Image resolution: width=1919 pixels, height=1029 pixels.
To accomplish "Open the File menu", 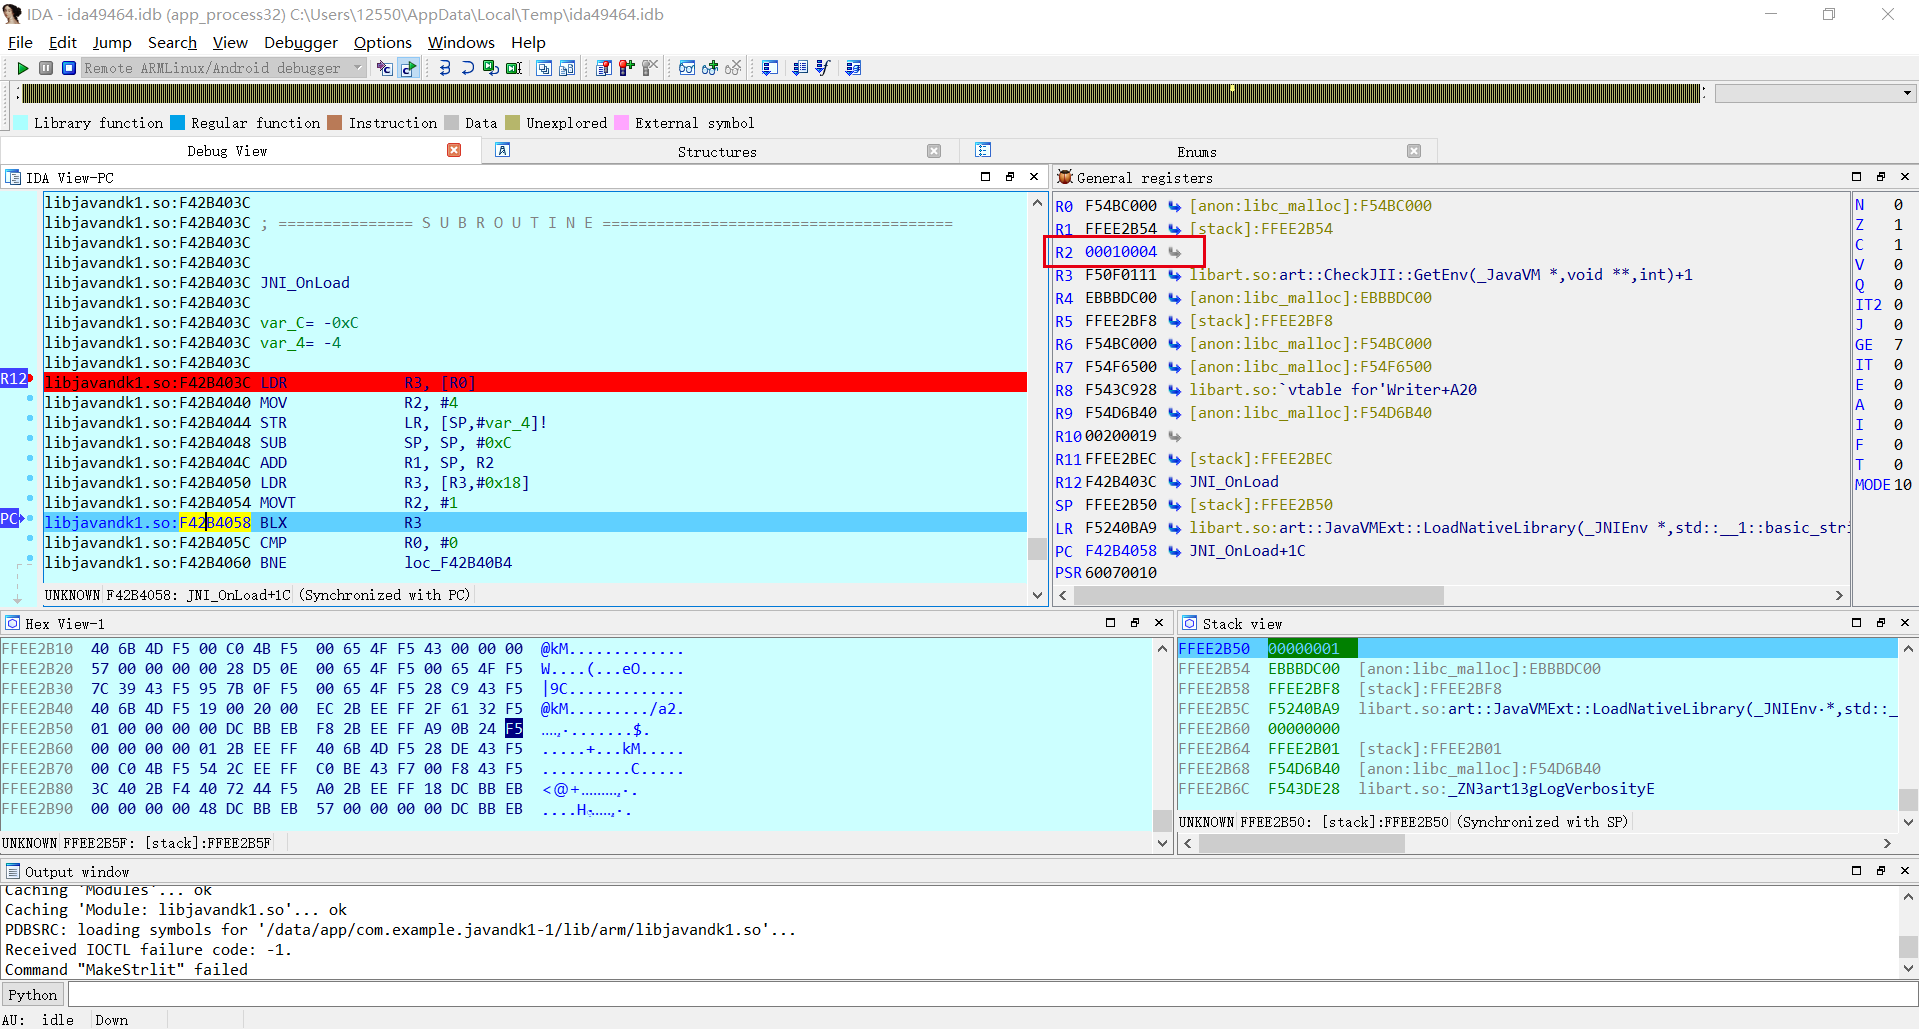I will [x=20, y=42].
